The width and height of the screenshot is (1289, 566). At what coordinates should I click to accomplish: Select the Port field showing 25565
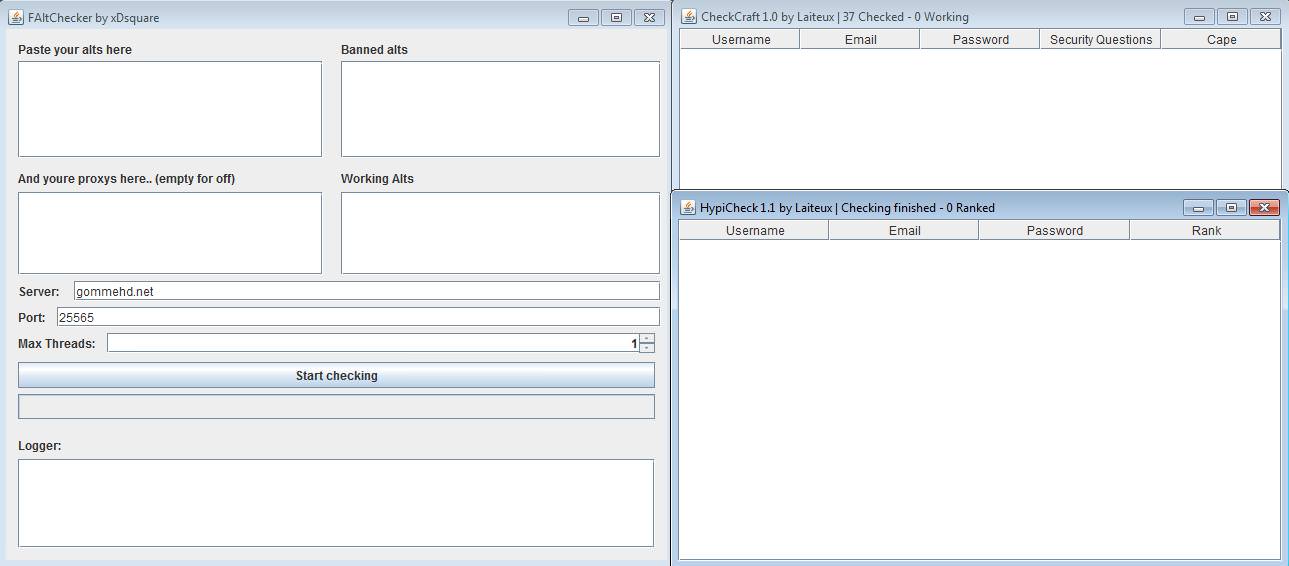click(x=358, y=317)
